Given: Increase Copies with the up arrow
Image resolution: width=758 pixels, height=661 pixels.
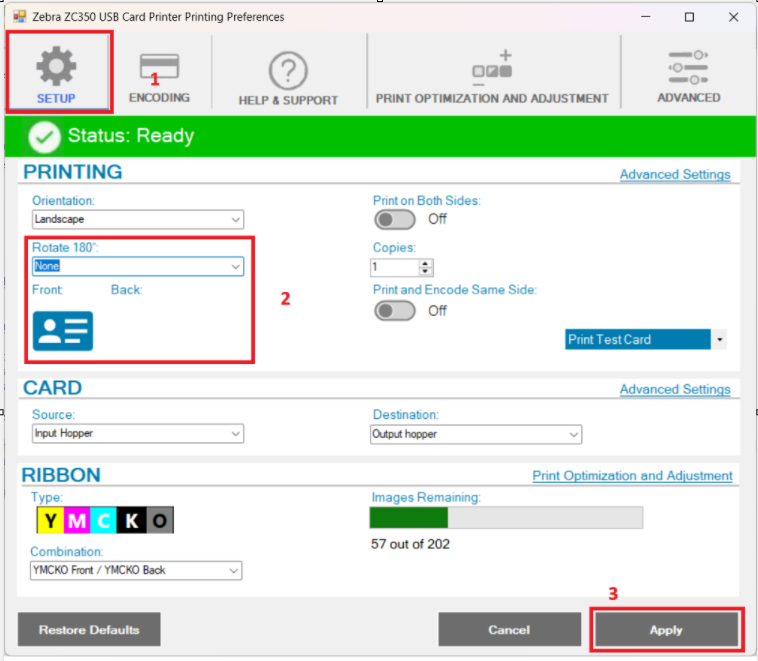Looking at the screenshot, I should (425, 264).
